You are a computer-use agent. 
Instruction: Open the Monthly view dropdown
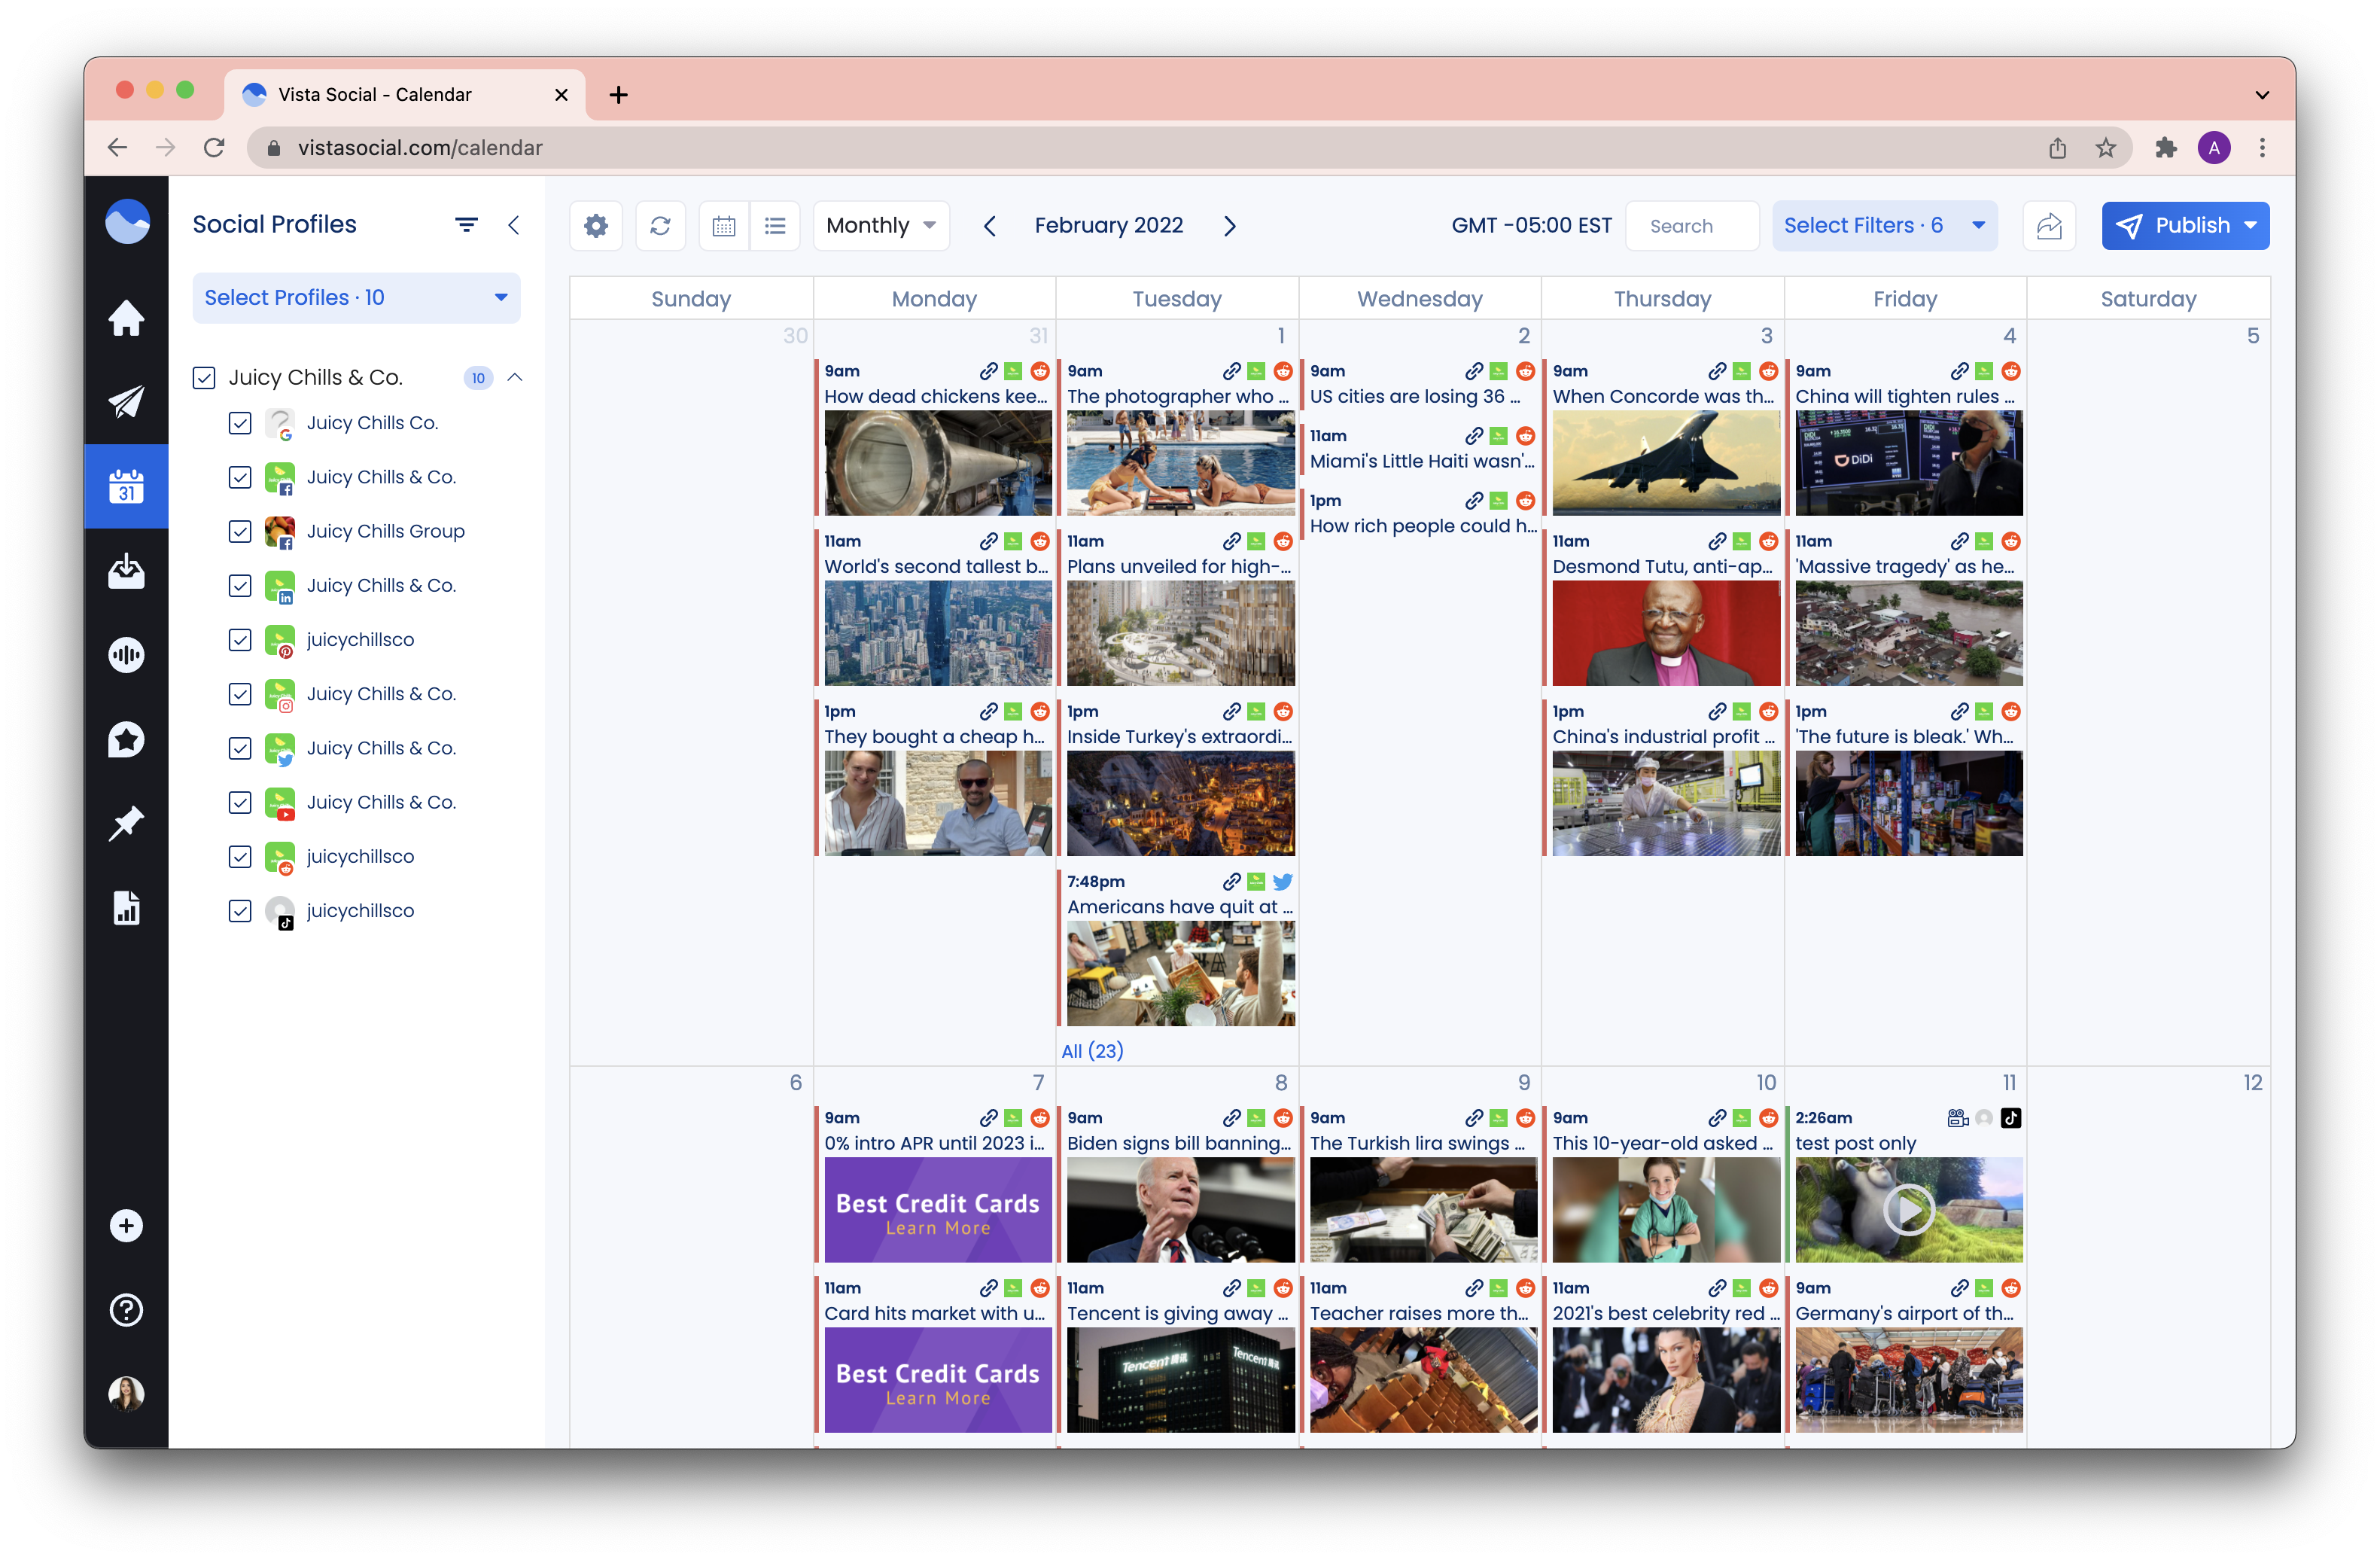(881, 226)
